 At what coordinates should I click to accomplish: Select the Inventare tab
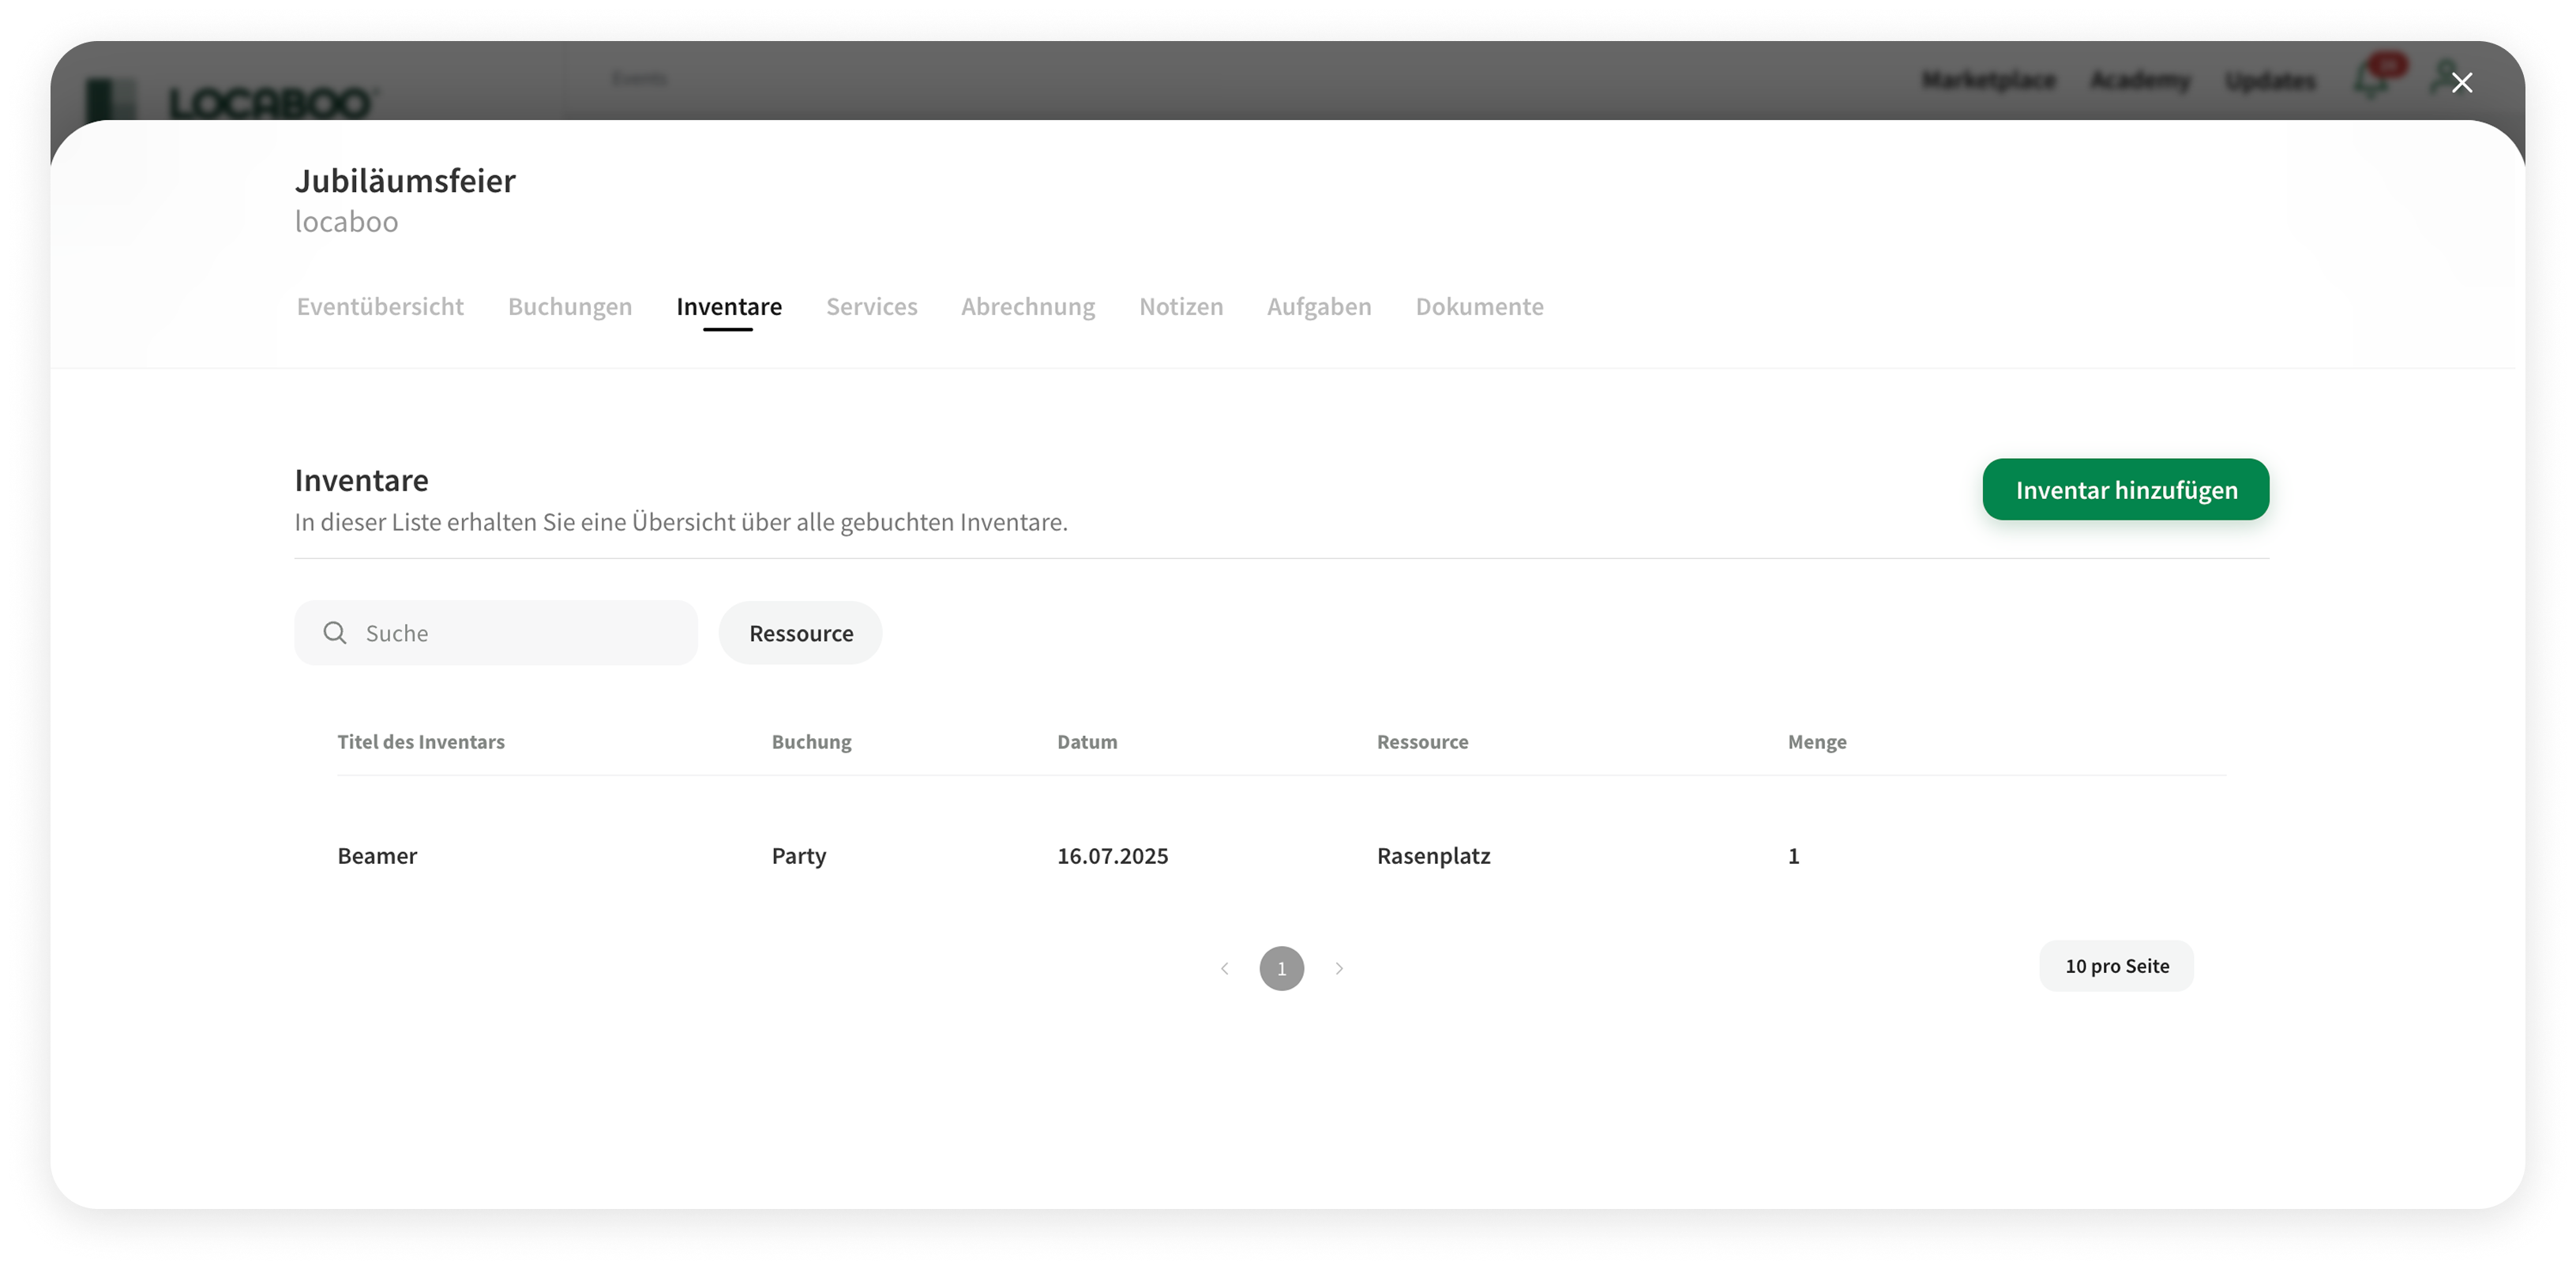click(729, 306)
